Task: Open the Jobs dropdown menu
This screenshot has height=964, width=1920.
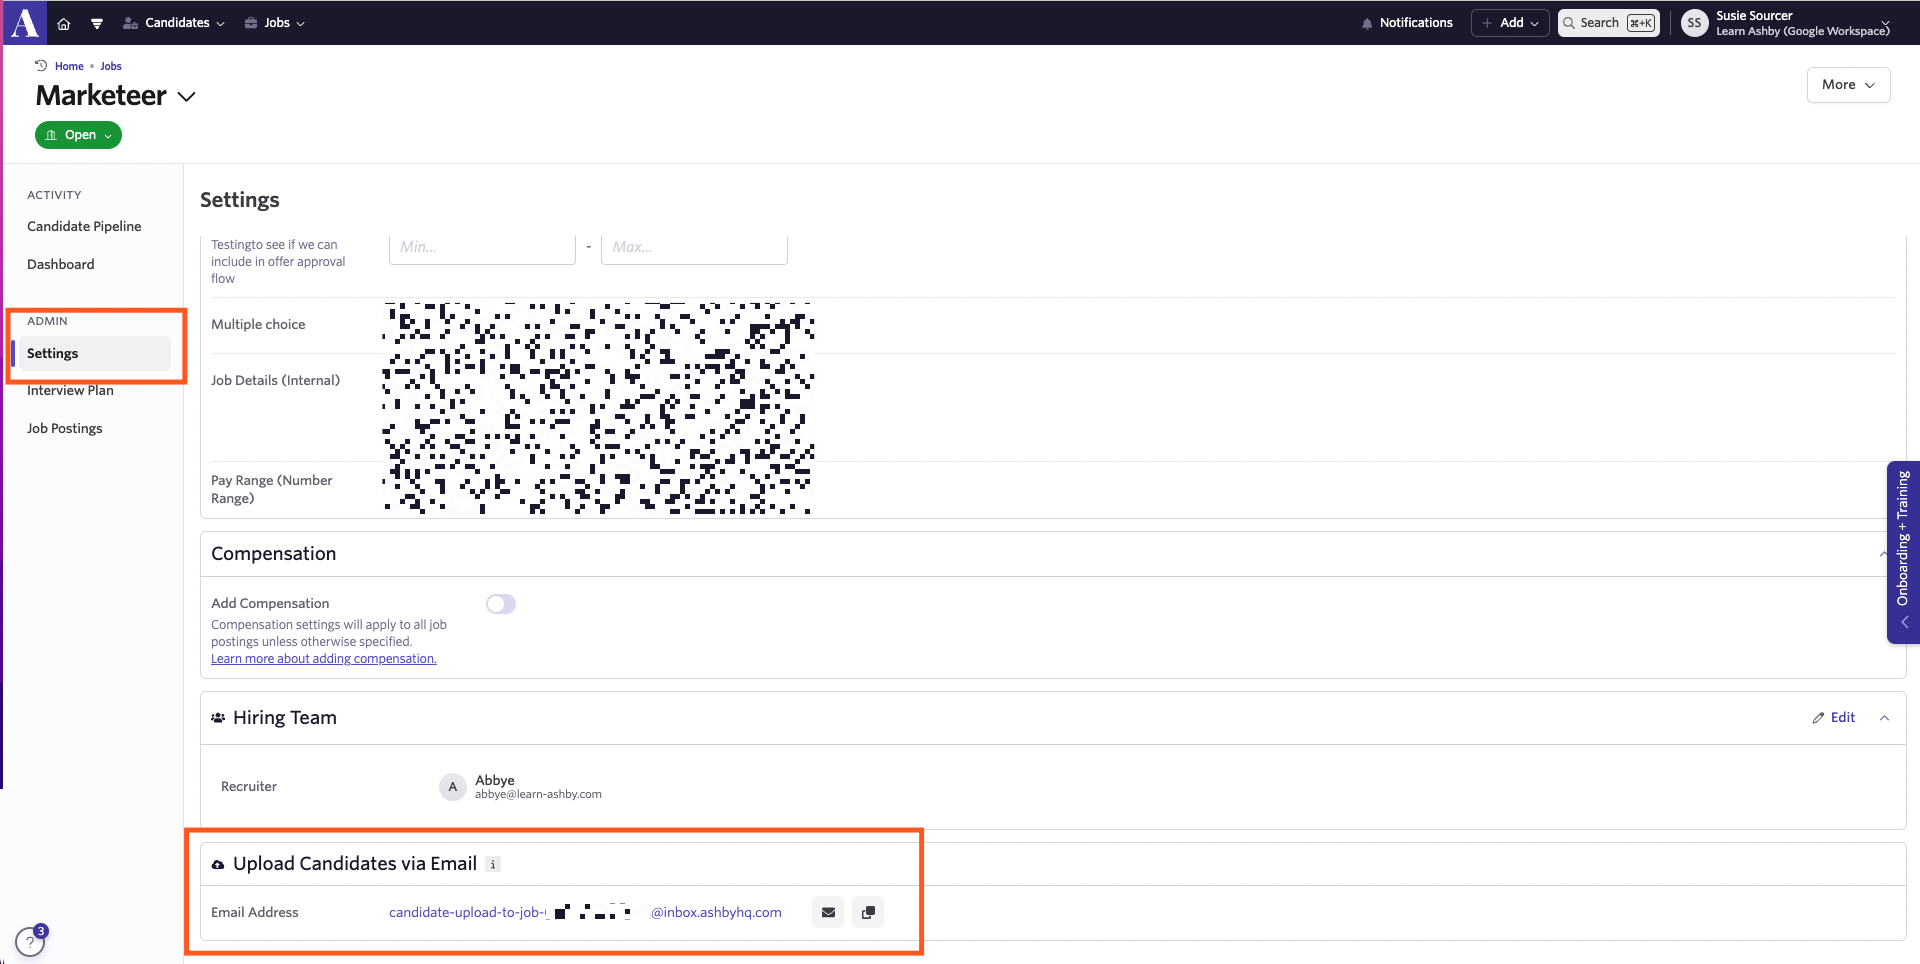Action: [x=275, y=23]
